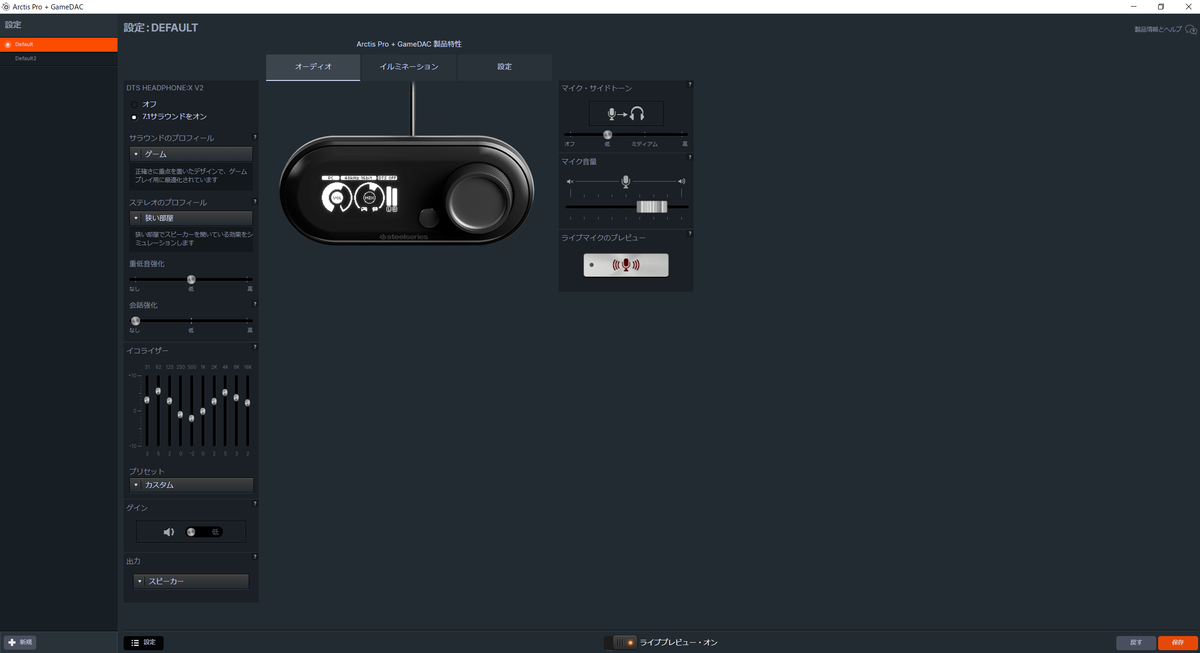Open the カスタム equalizer preset dropdown
The image size is (1200, 653).
(x=191, y=485)
